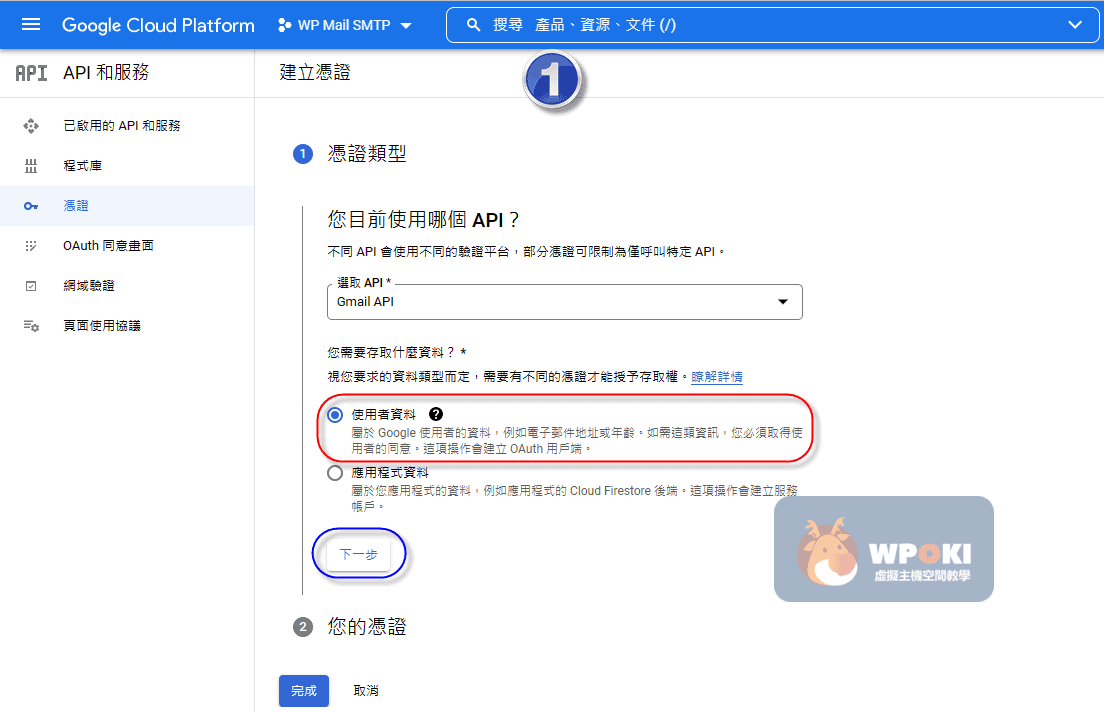Open the hamburger navigation menu

tap(31, 25)
